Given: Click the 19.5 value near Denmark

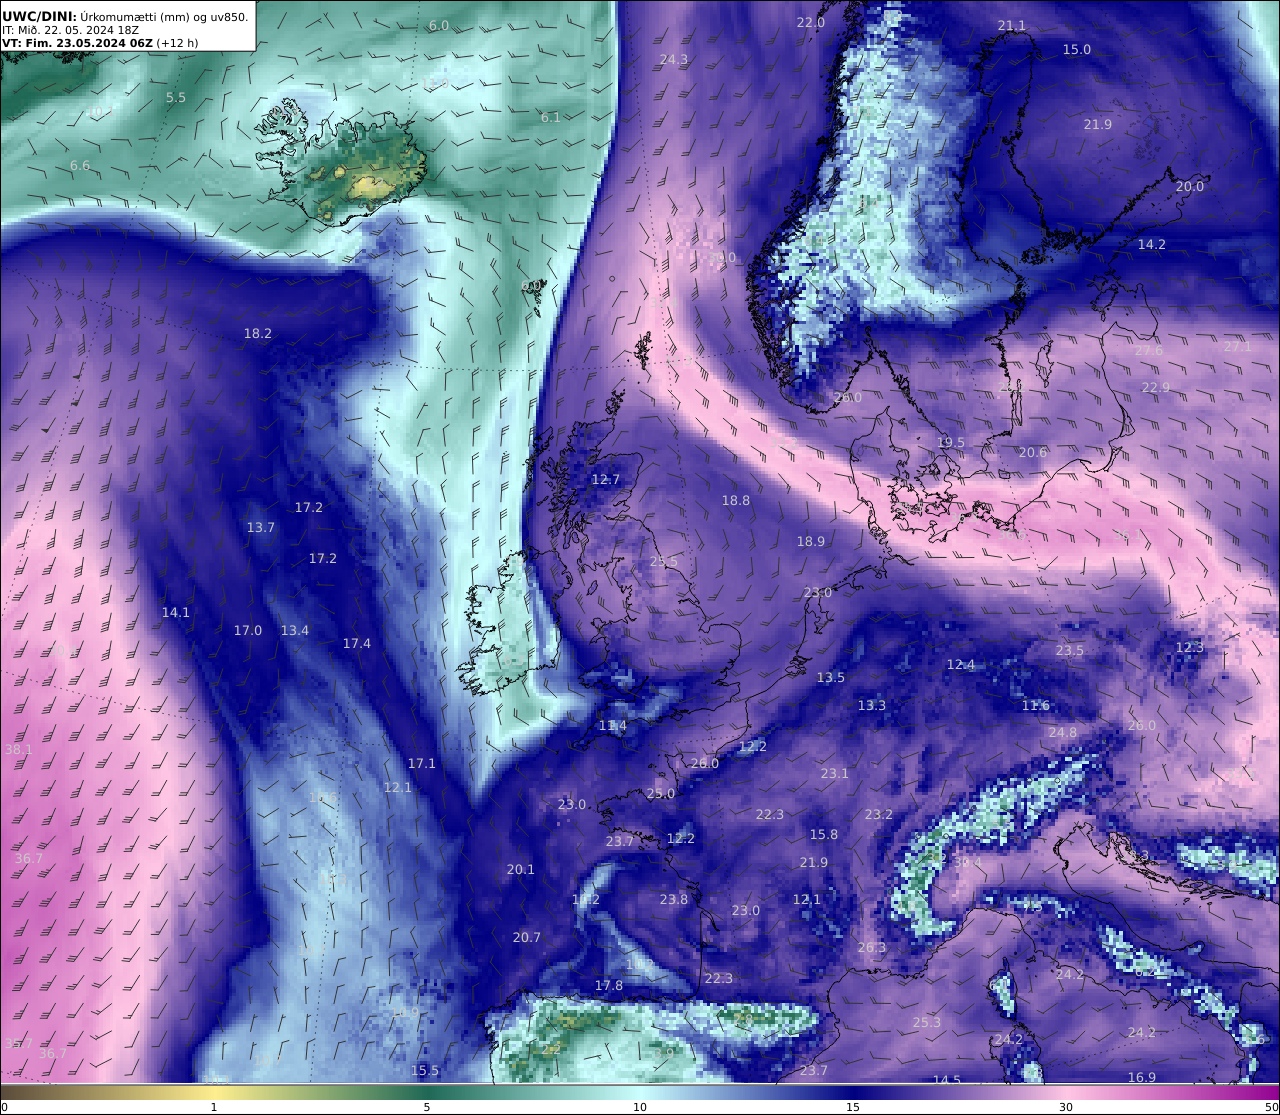Looking at the screenshot, I should 951,442.
